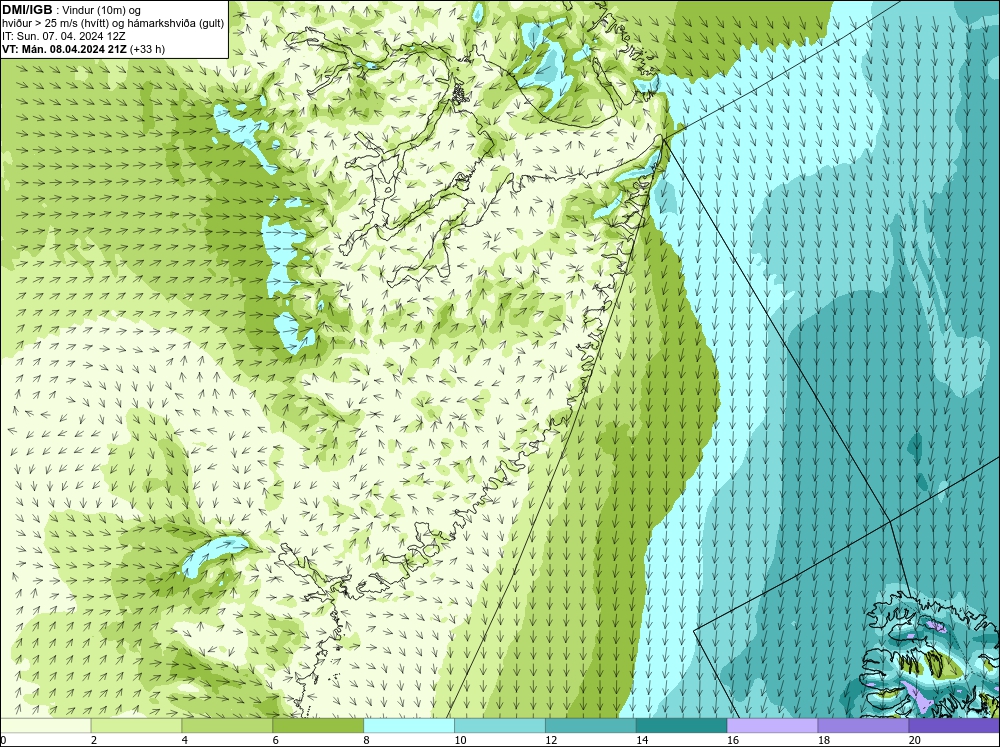Click the 6–8 m/s dark green legend swatch
Image resolution: width=1000 pixels, height=747 pixels.
coord(318,725)
